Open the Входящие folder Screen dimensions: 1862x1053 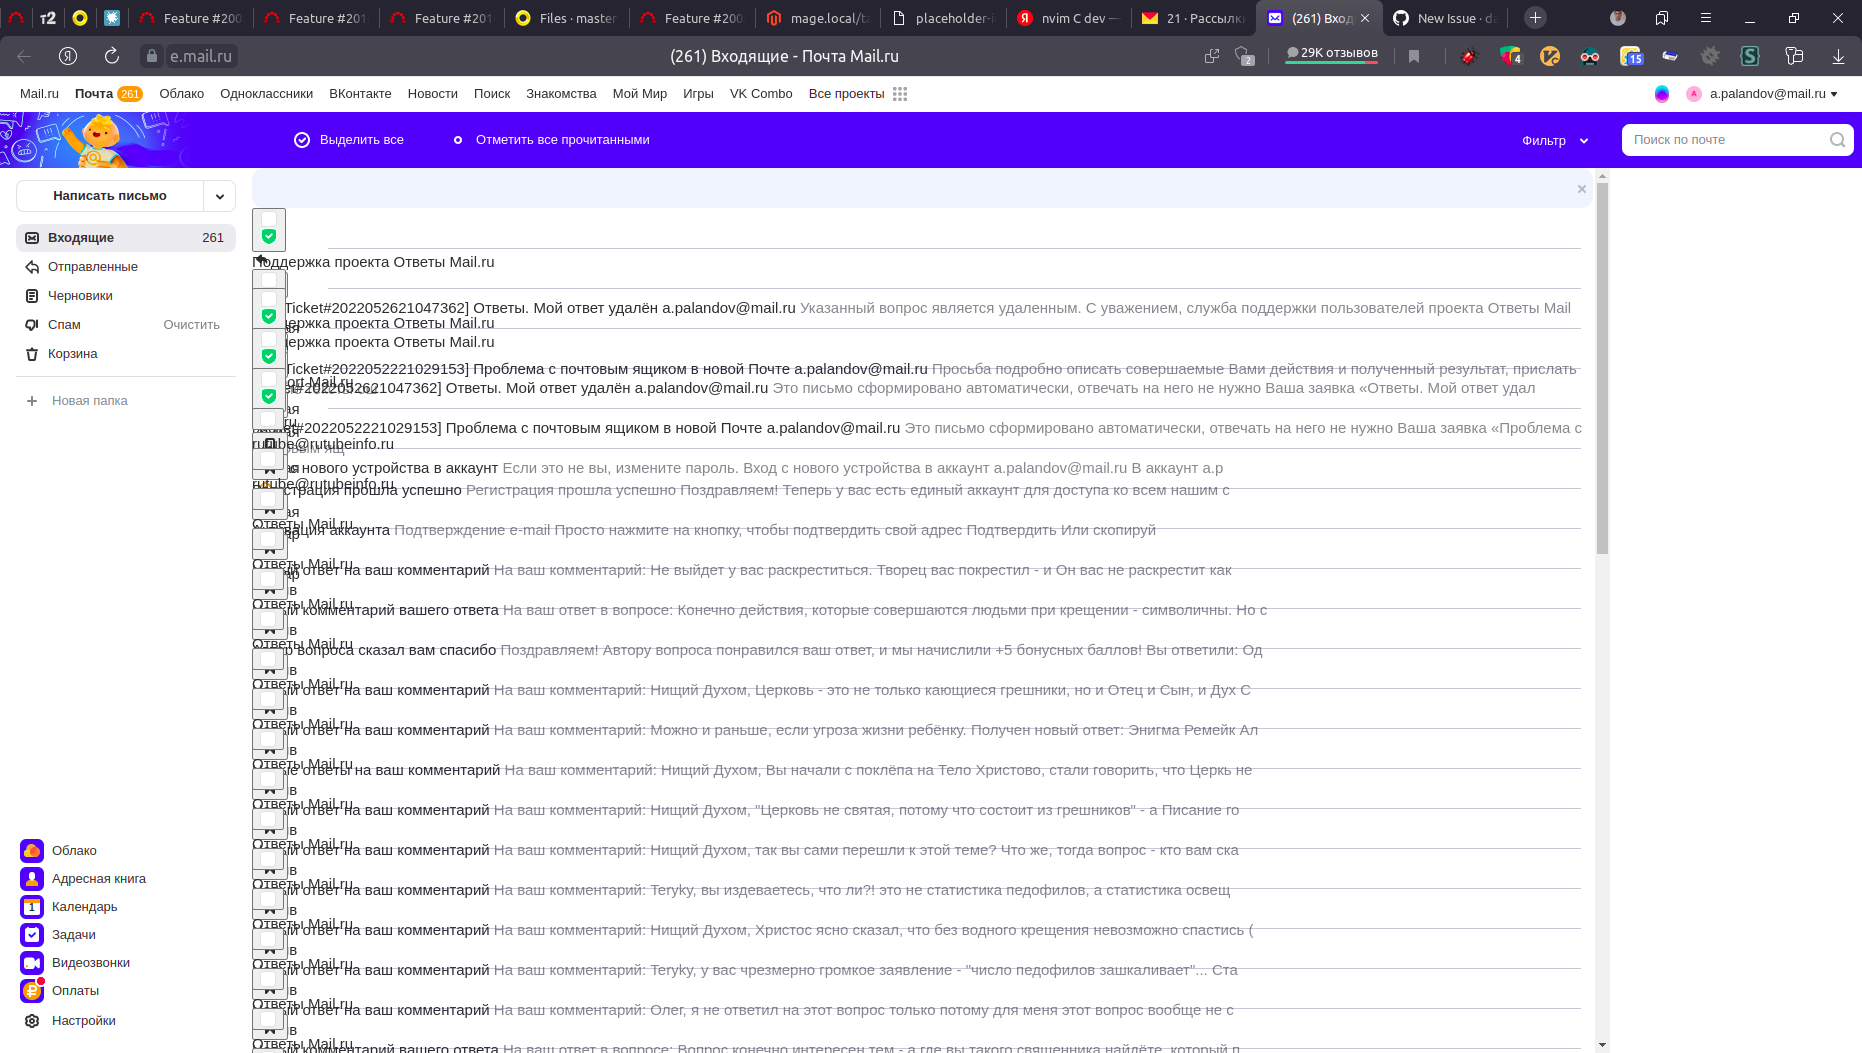126,238
